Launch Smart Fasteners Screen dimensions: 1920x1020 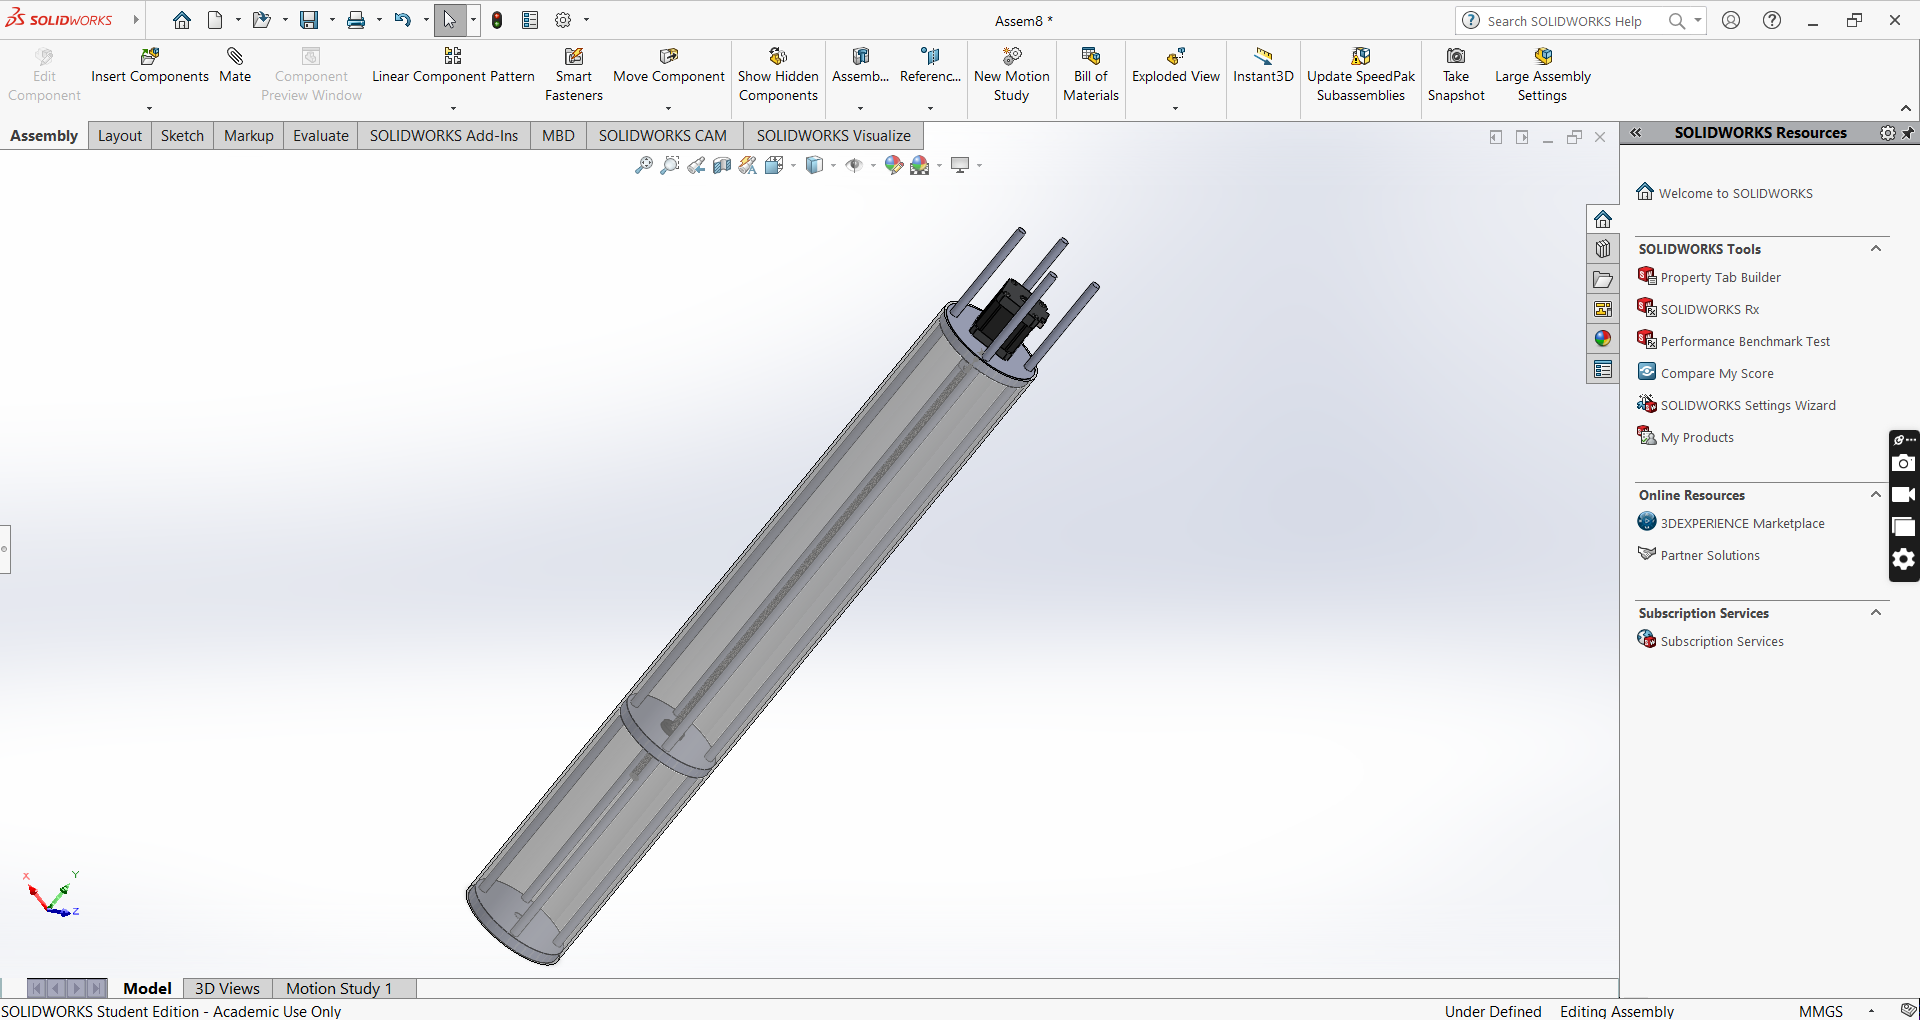click(x=574, y=75)
